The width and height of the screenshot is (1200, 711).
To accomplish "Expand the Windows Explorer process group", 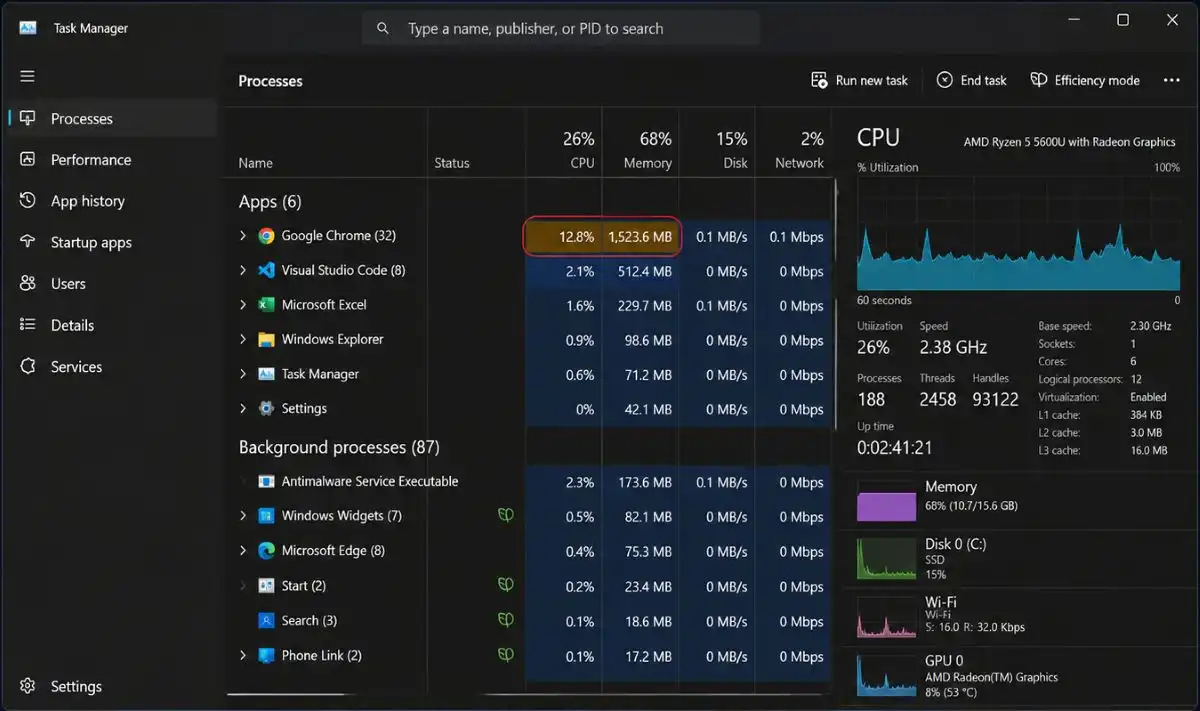I will click(x=242, y=339).
